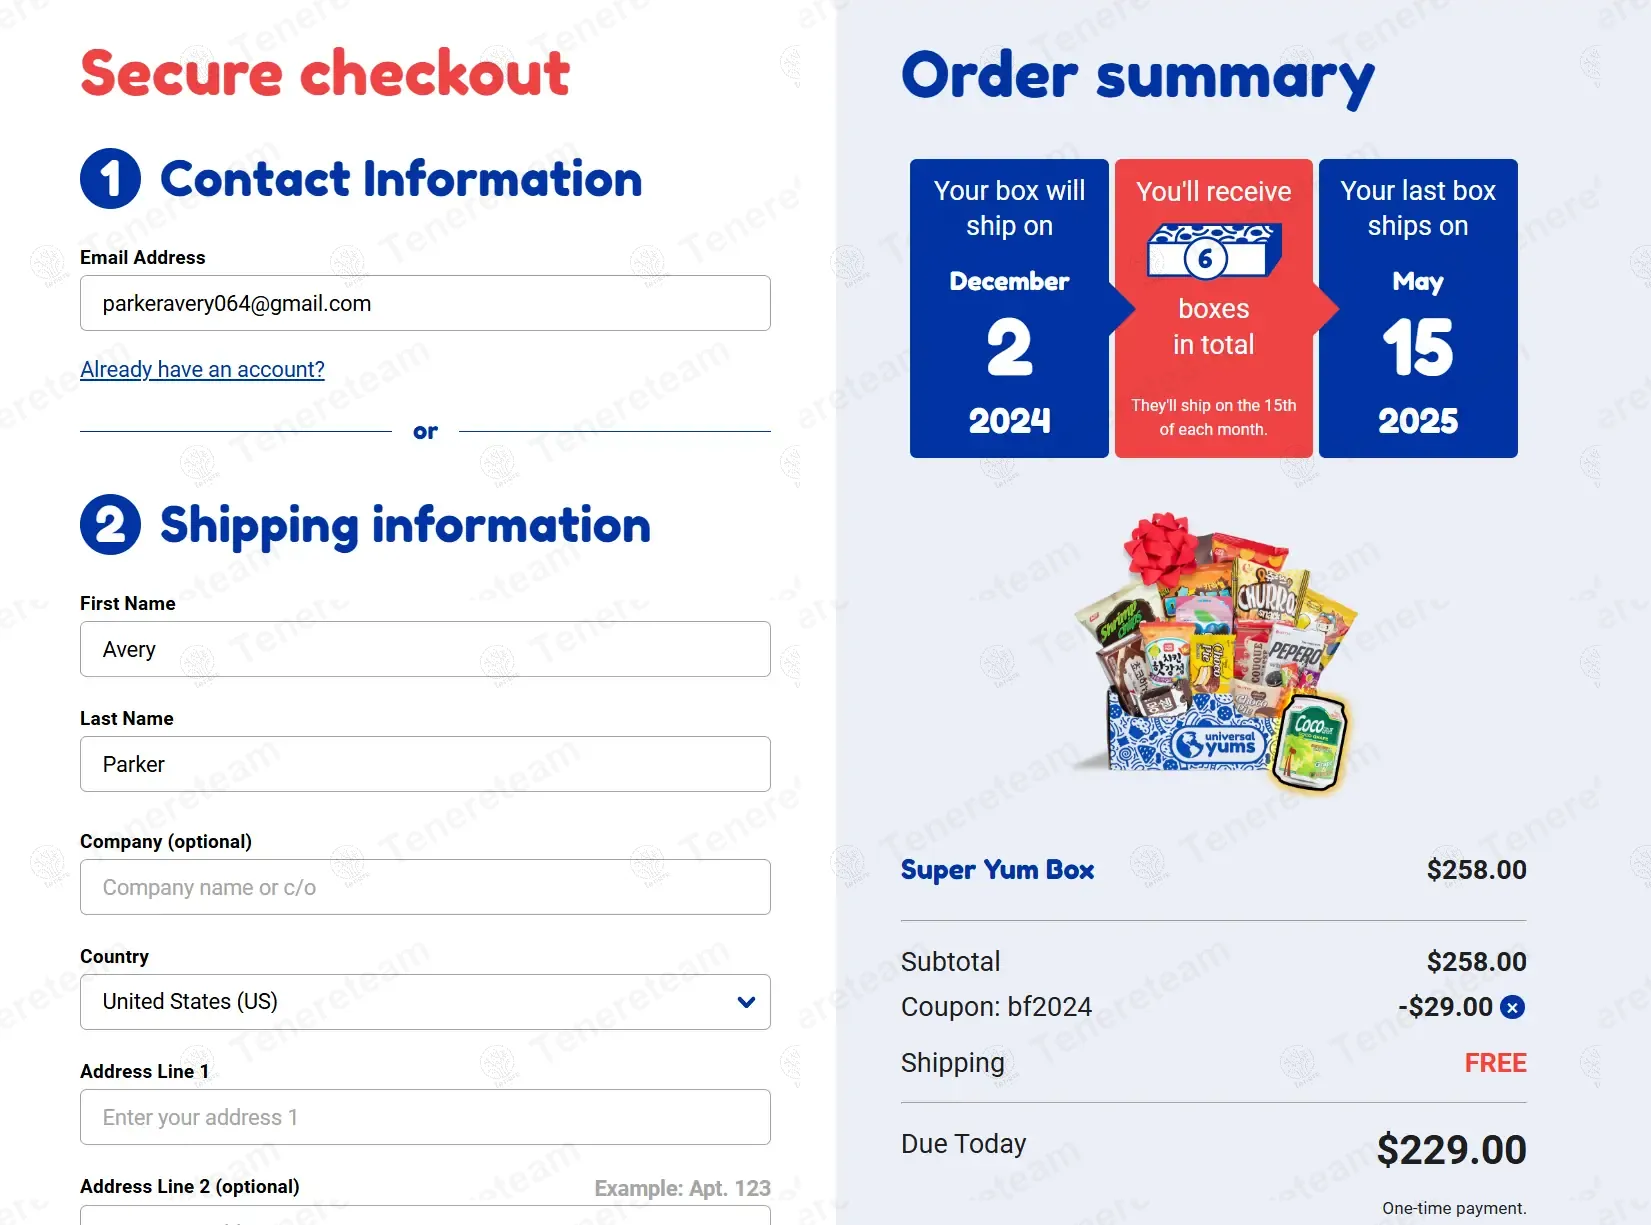Click the December 2 ship date card

pyautogui.click(x=1009, y=308)
